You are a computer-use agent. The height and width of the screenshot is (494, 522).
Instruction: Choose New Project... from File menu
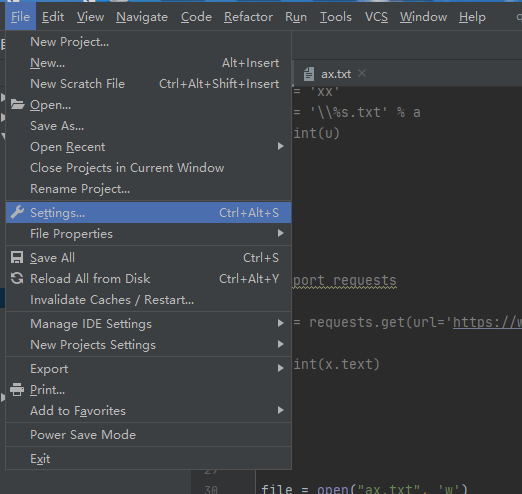pyautogui.click(x=148, y=42)
